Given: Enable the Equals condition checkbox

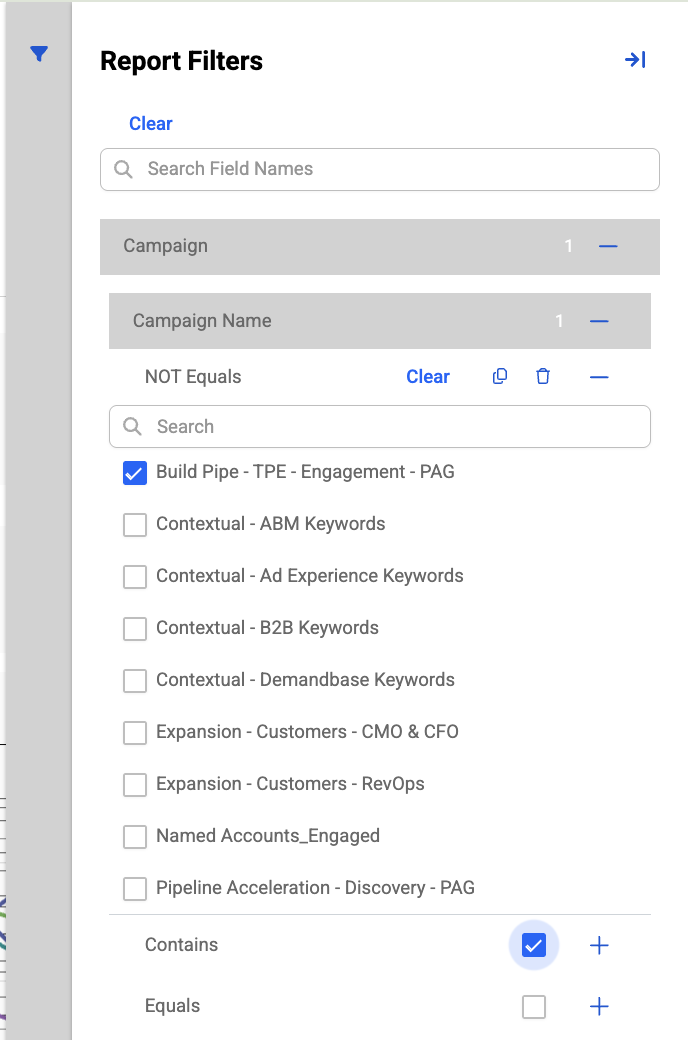Looking at the screenshot, I should tap(533, 1006).
